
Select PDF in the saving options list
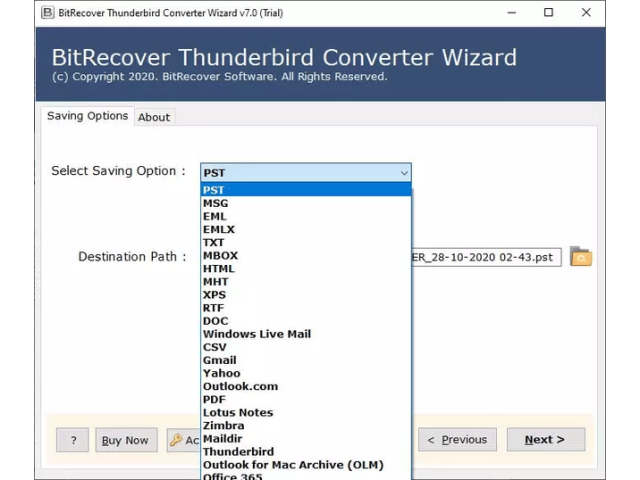[215, 399]
